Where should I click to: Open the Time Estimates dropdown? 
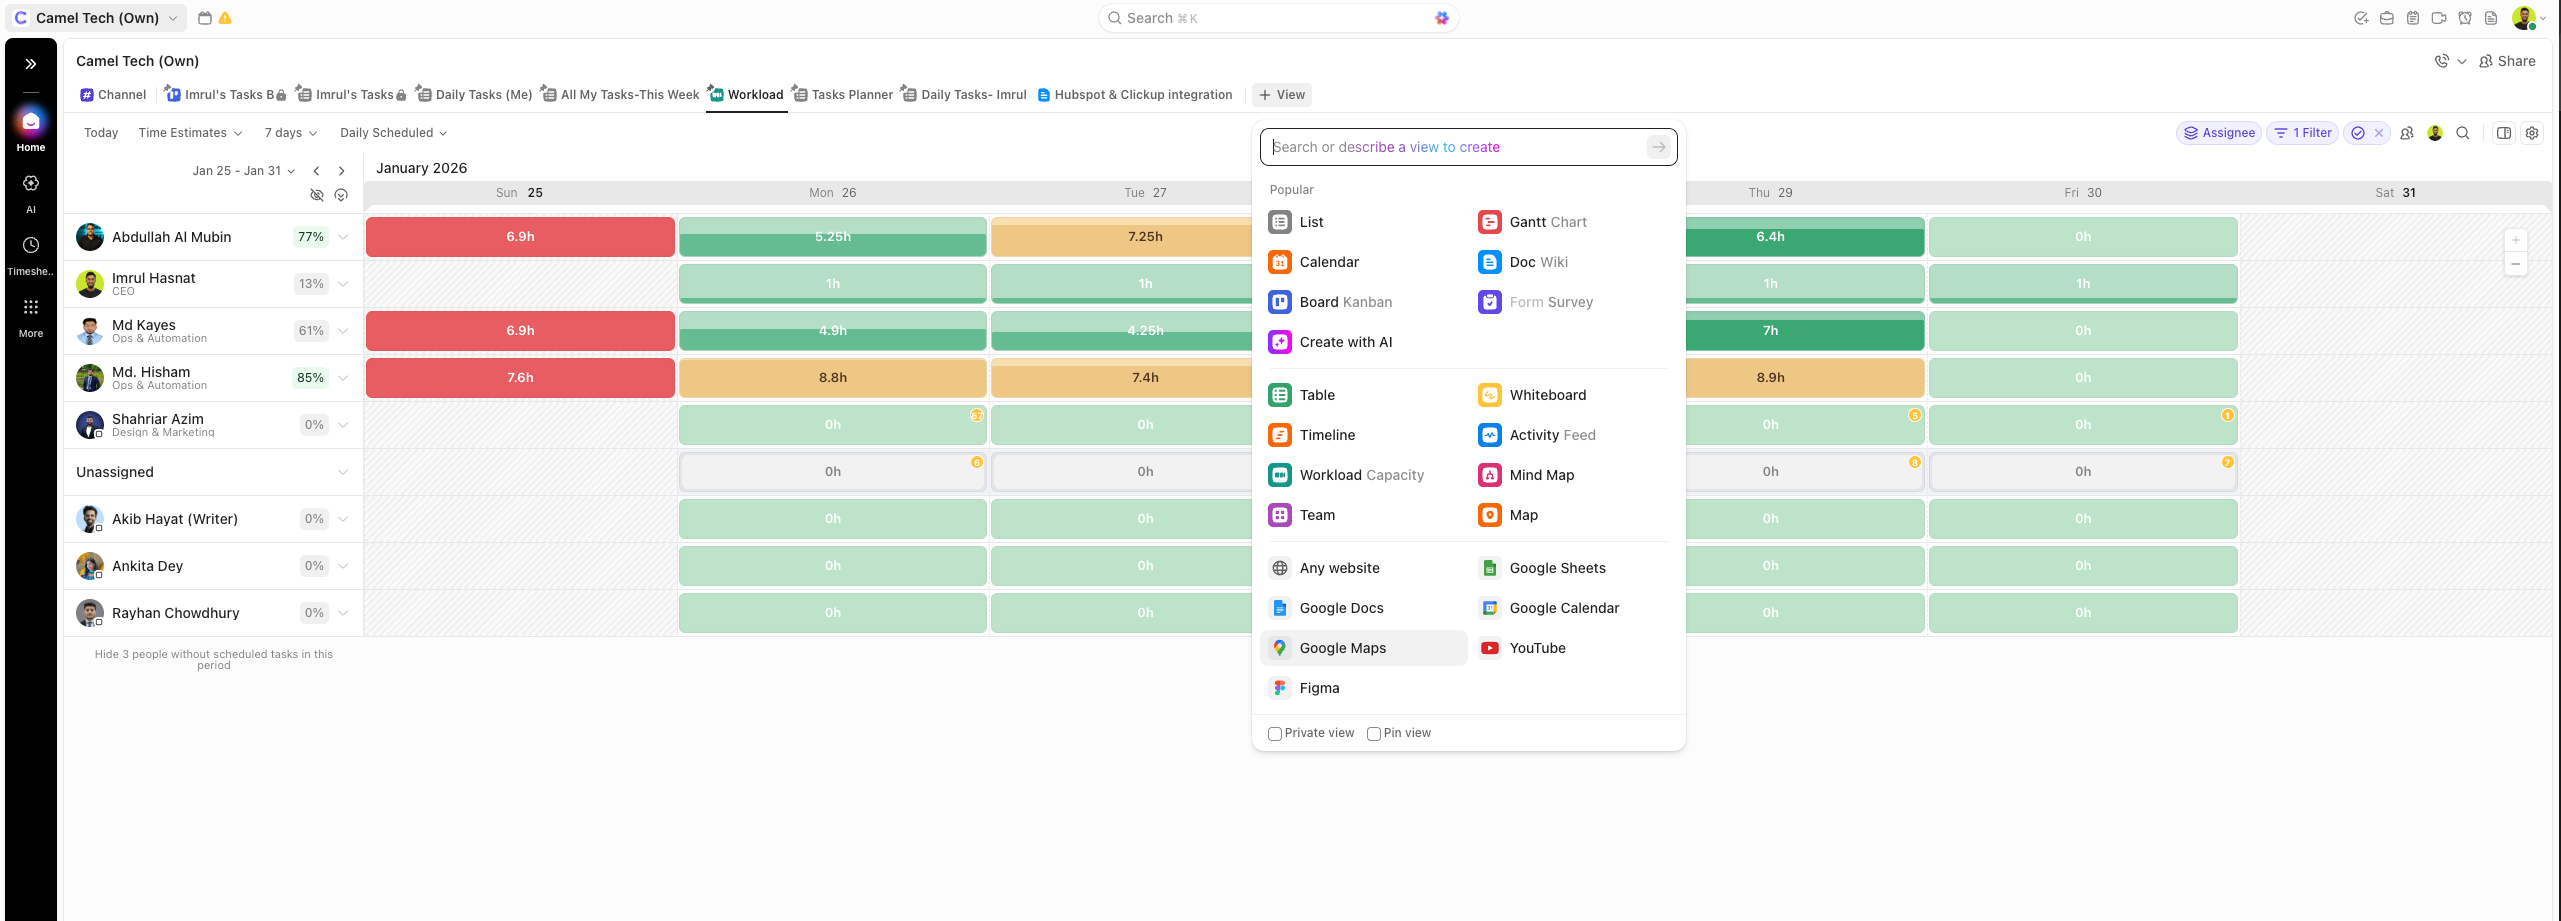pyautogui.click(x=190, y=133)
